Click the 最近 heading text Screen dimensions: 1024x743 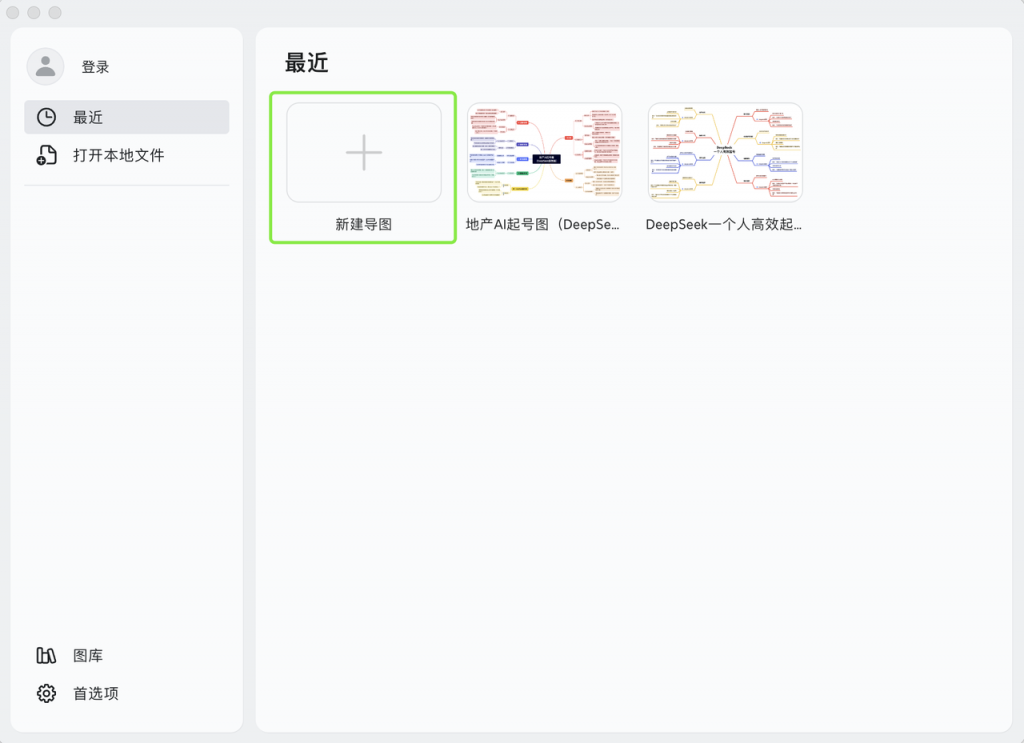click(x=307, y=63)
